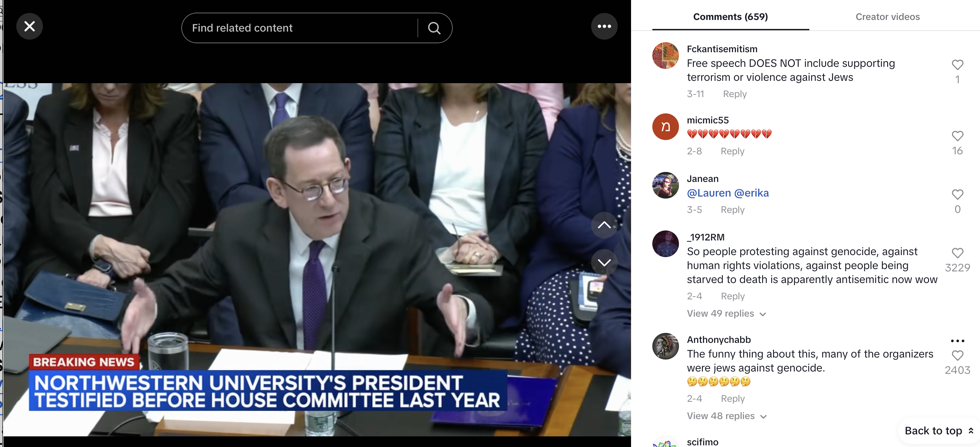Like the comment by Fckantisemitism

pyautogui.click(x=957, y=65)
